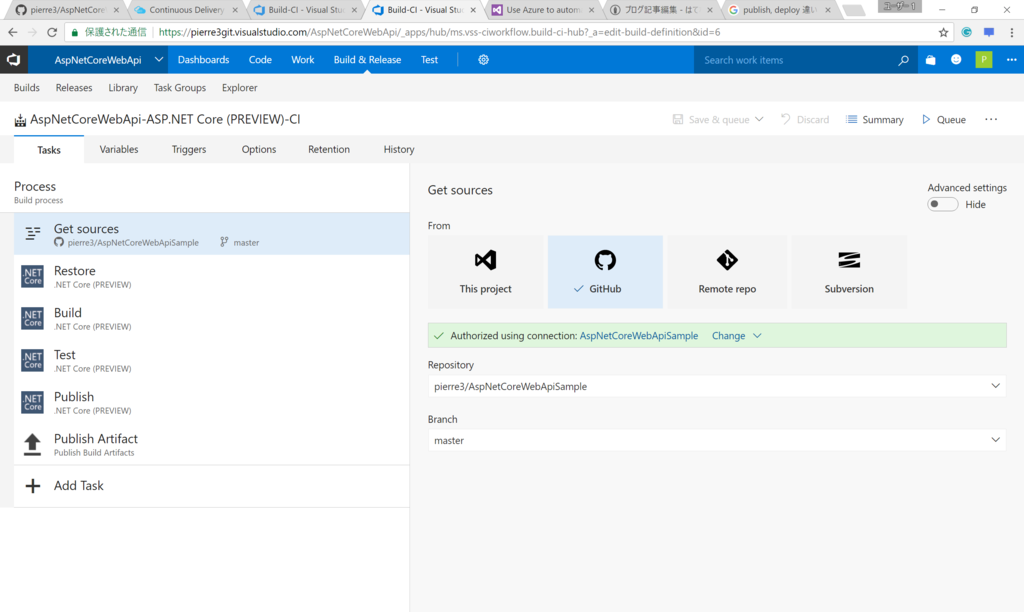Click the Build task .NET Core icon
The width and height of the screenshot is (1024, 612).
tap(32, 318)
